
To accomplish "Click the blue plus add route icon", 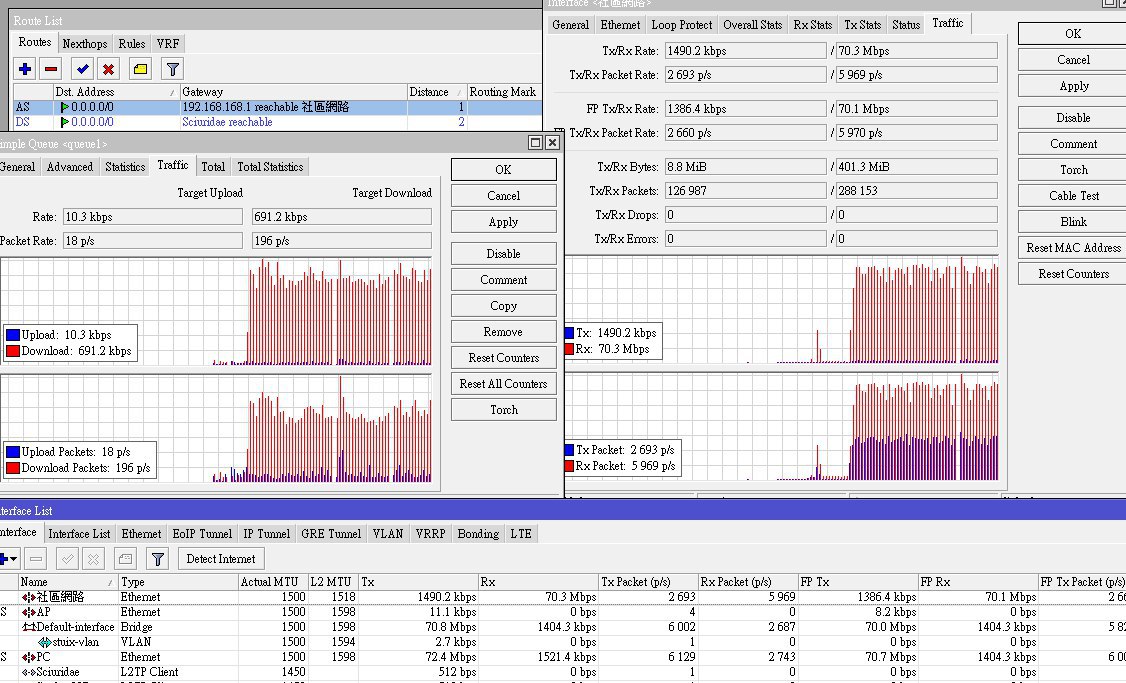I will click(25, 69).
